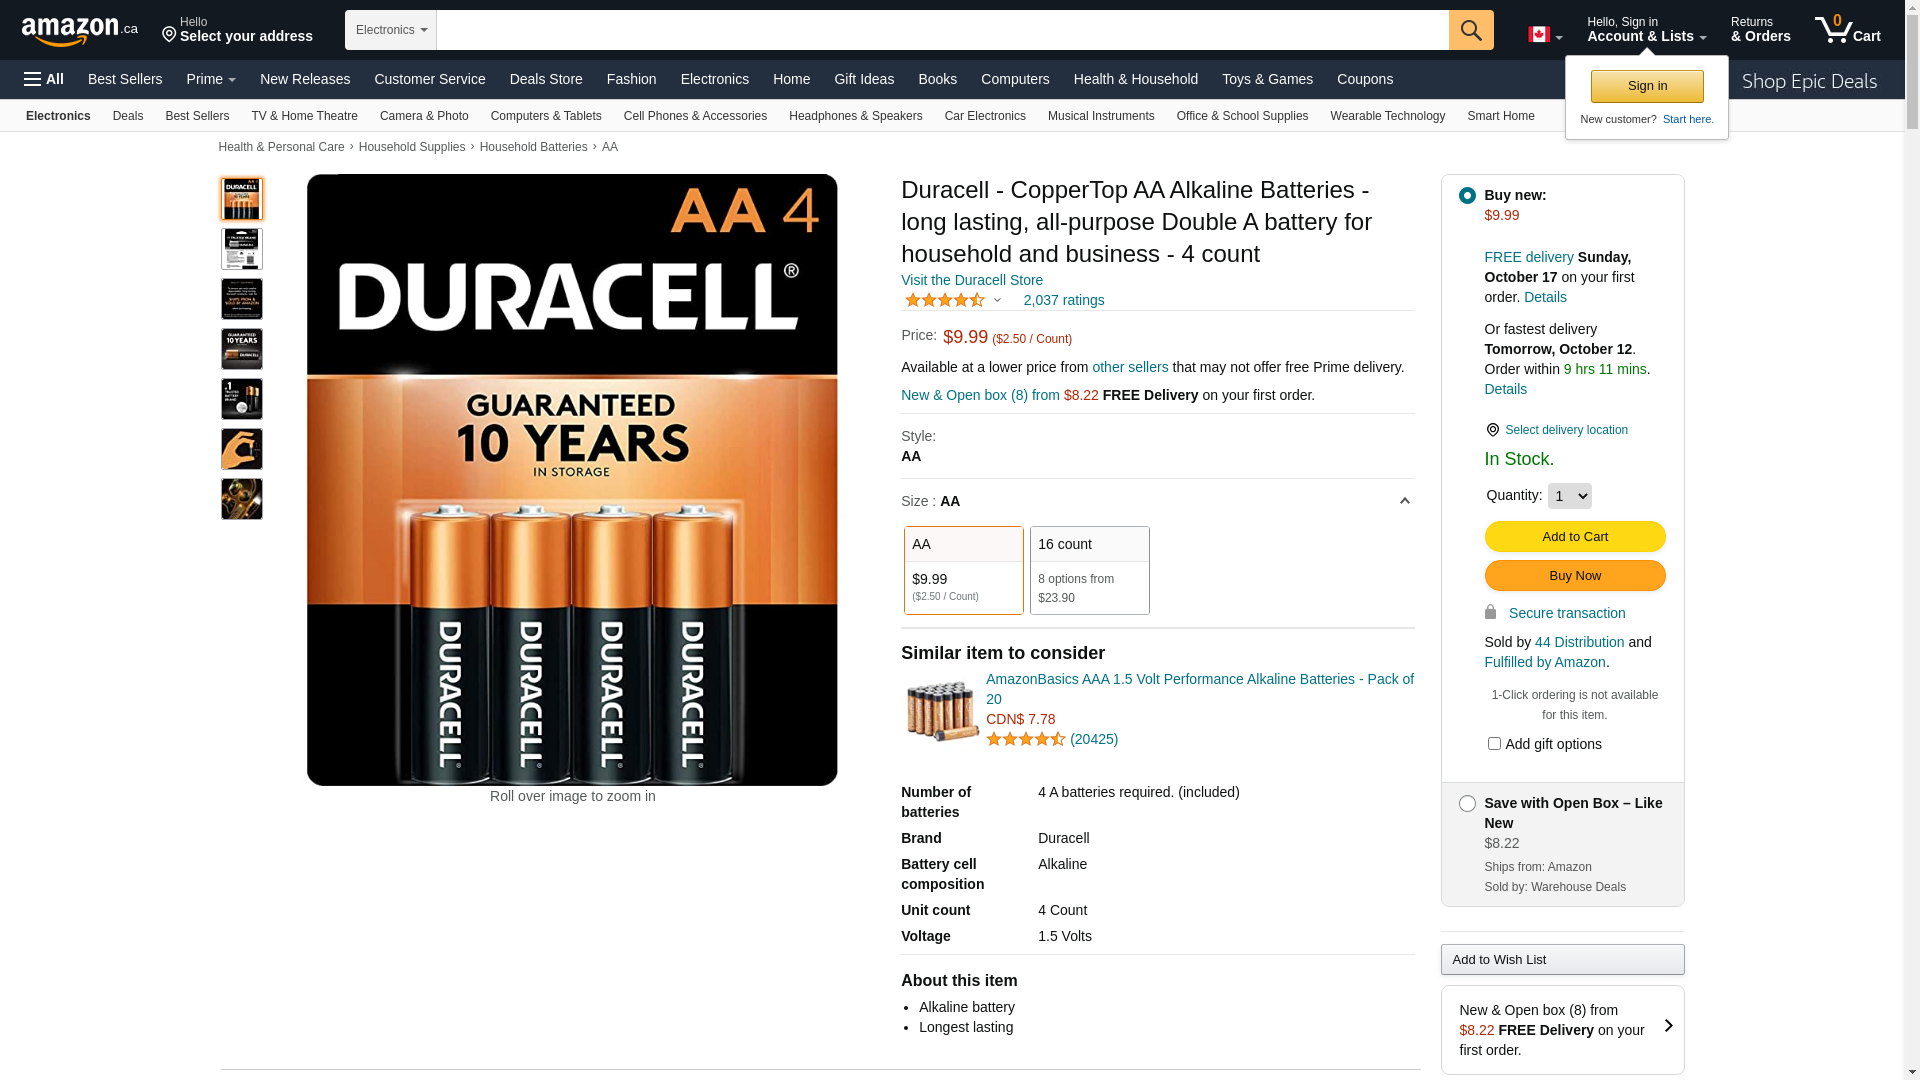The image size is (1920, 1080).
Task: Open the Electronics search category dropdown
Action: tap(391, 30)
